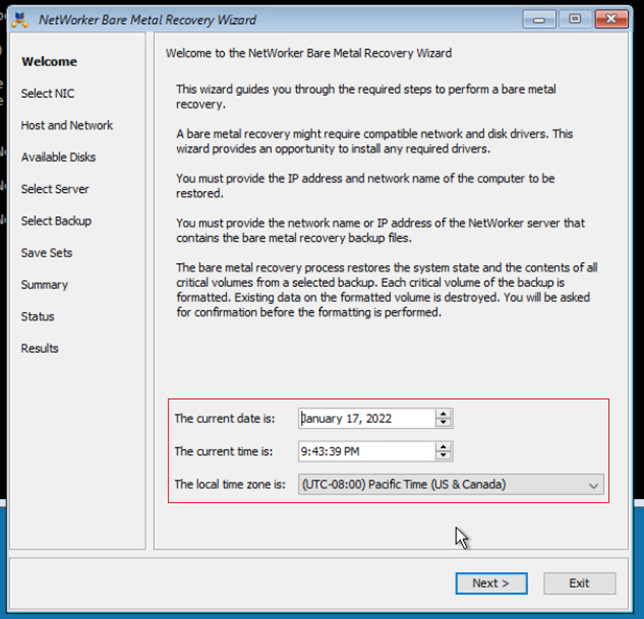
Task: Click 'The current date is:' label
Action: 225,419
